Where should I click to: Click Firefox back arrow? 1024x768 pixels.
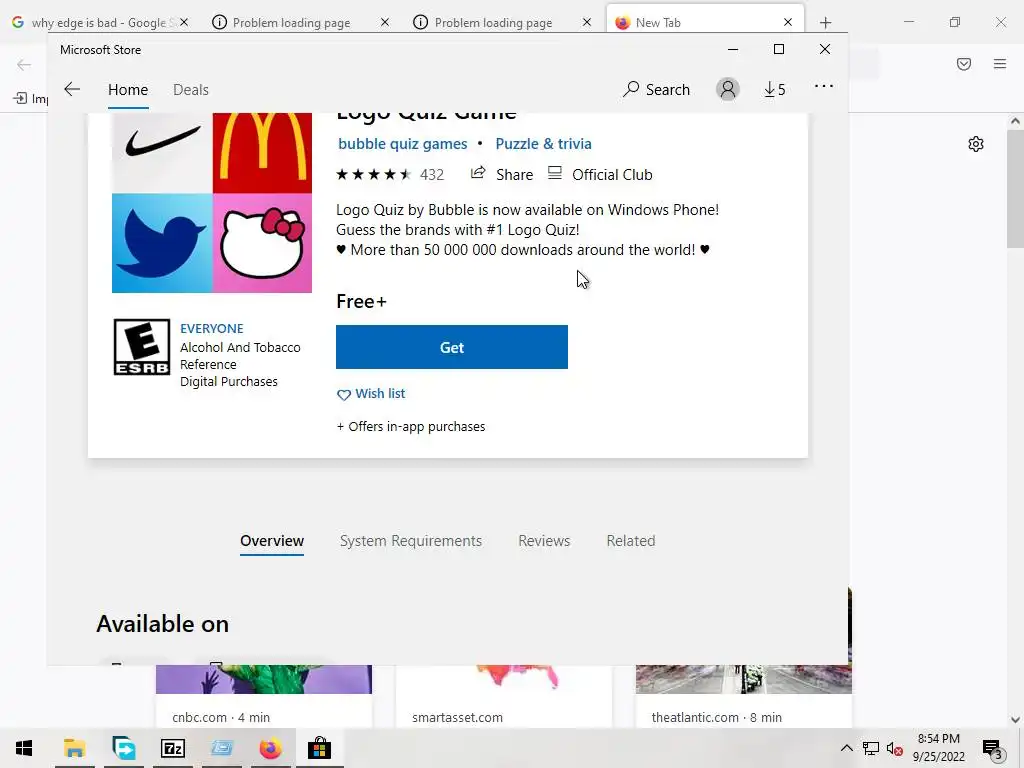tap(24, 64)
